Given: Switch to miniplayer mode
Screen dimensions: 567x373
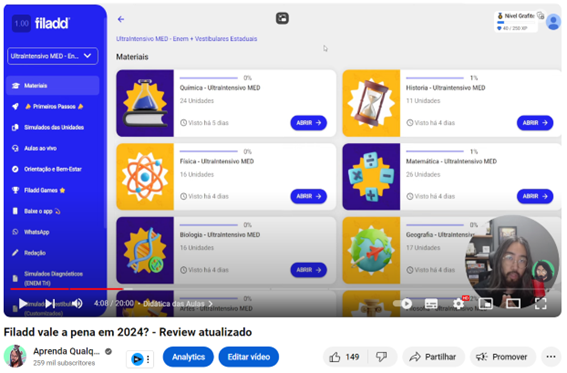Looking at the screenshot, I should pos(486,304).
